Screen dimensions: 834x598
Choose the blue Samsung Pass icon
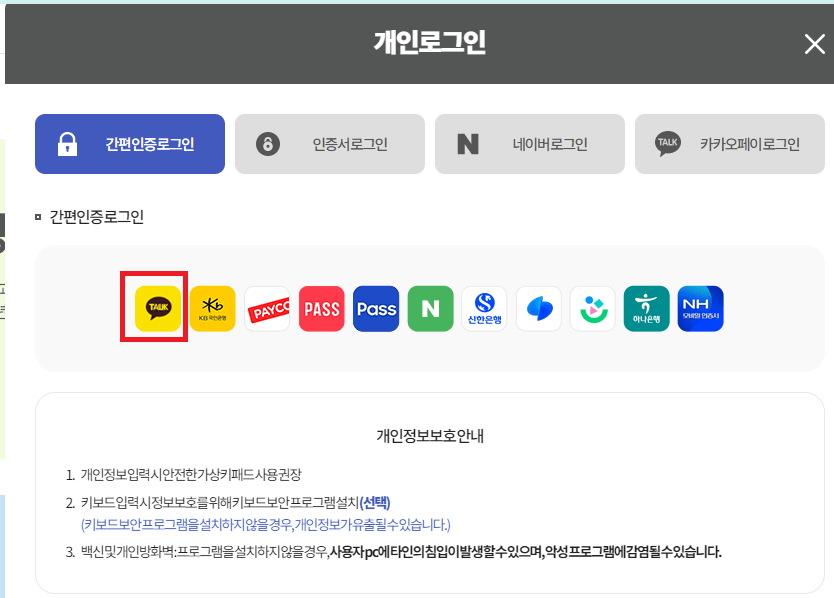(x=376, y=309)
